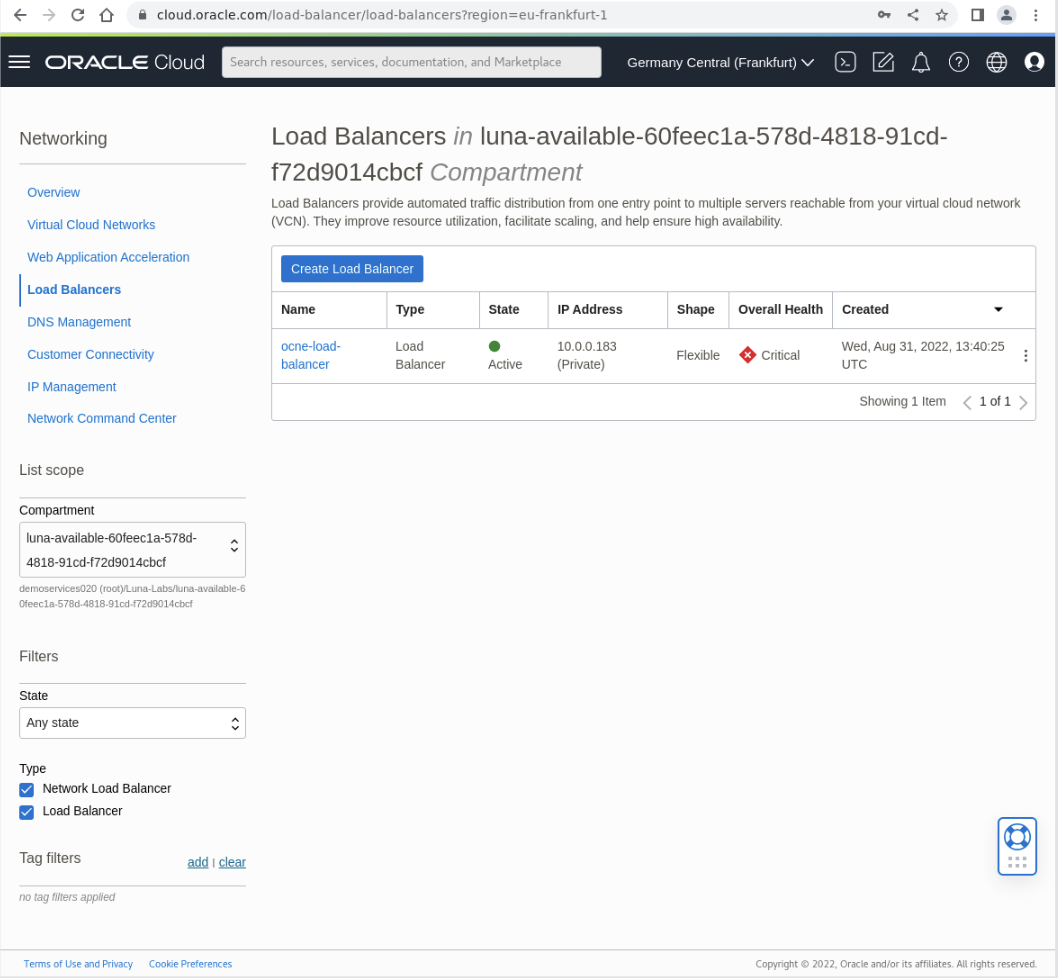
Task: Focus the search resources input field
Action: (x=411, y=62)
